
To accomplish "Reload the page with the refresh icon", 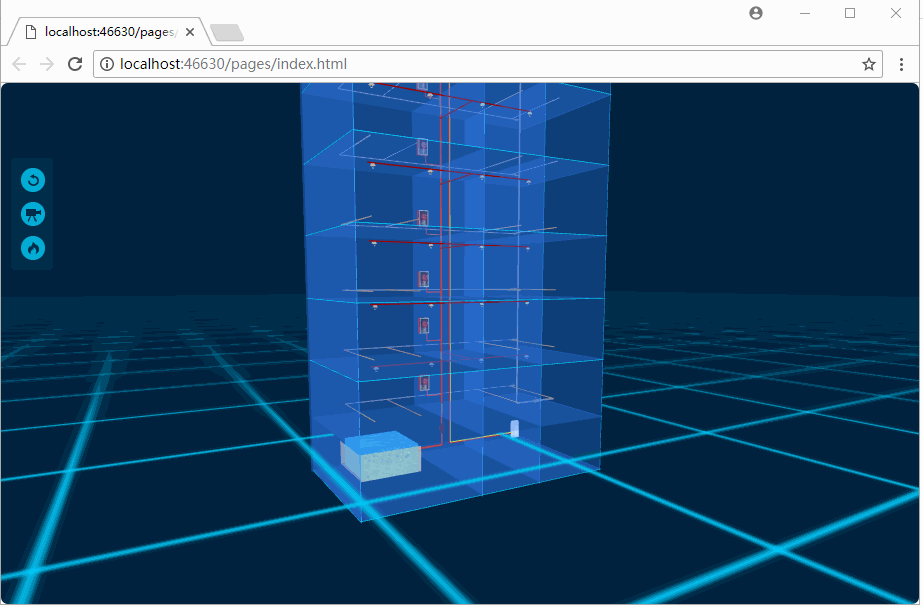I will click(x=74, y=64).
